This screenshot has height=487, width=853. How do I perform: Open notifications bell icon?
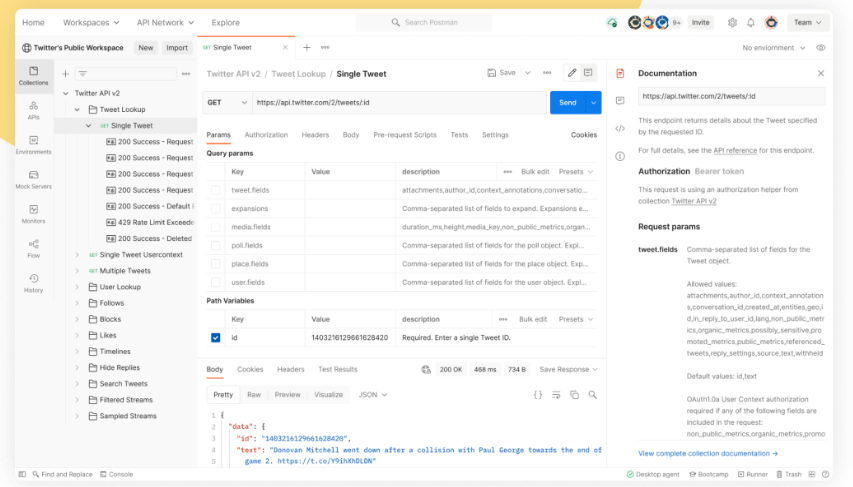751,22
